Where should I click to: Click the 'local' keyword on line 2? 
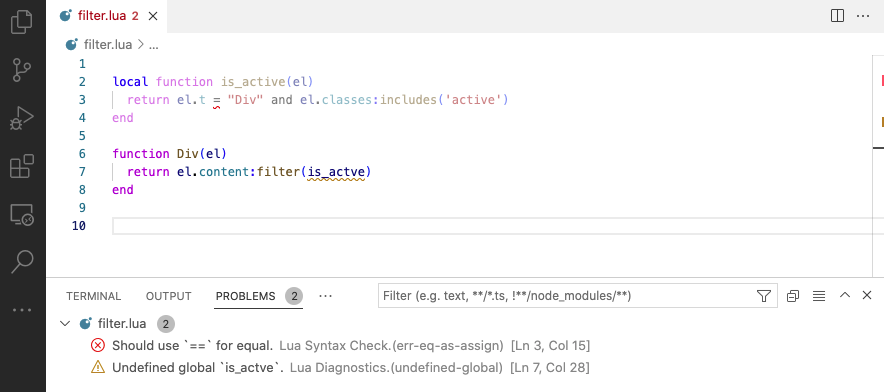click(x=130, y=82)
